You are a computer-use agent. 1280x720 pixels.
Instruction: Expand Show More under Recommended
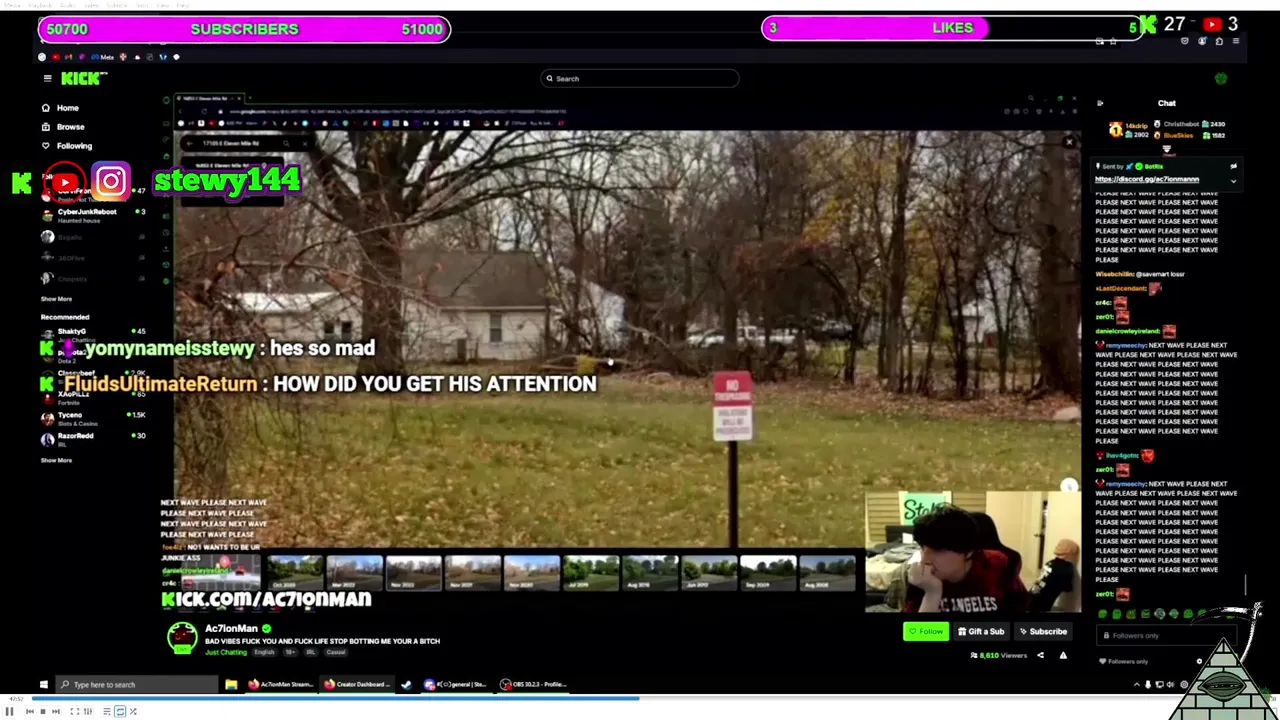tap(56, 460)
